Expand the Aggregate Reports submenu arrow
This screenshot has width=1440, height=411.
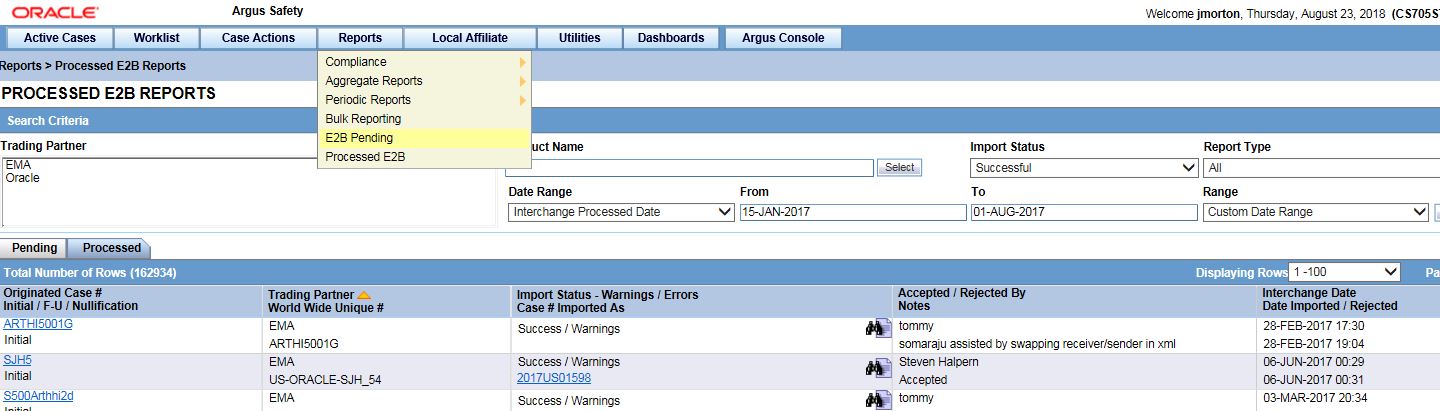coord(522,81)
